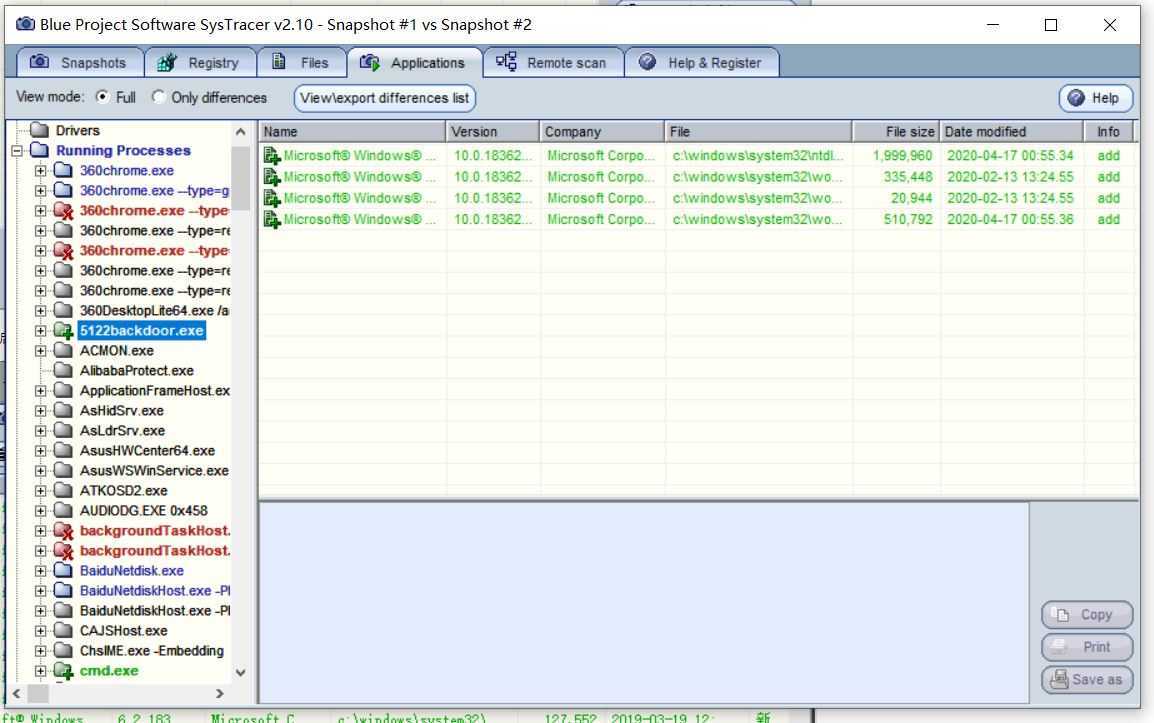Switch to the Files tab
The height and width of the screenshot is (723, 1154).
(301, 63)
